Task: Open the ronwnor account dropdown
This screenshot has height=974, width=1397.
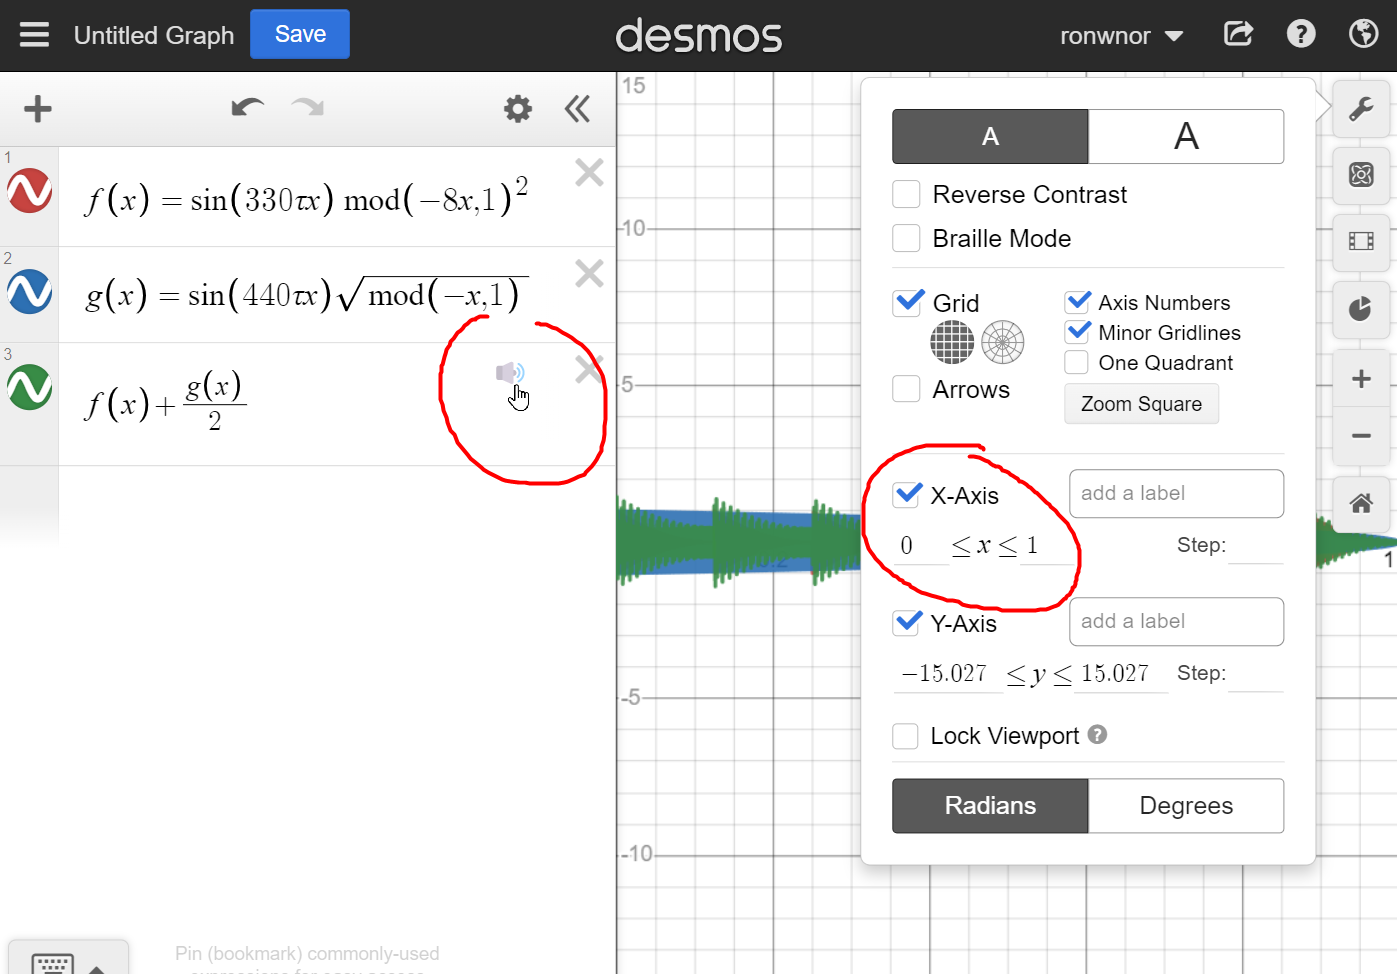Action: coord(1121,36)
